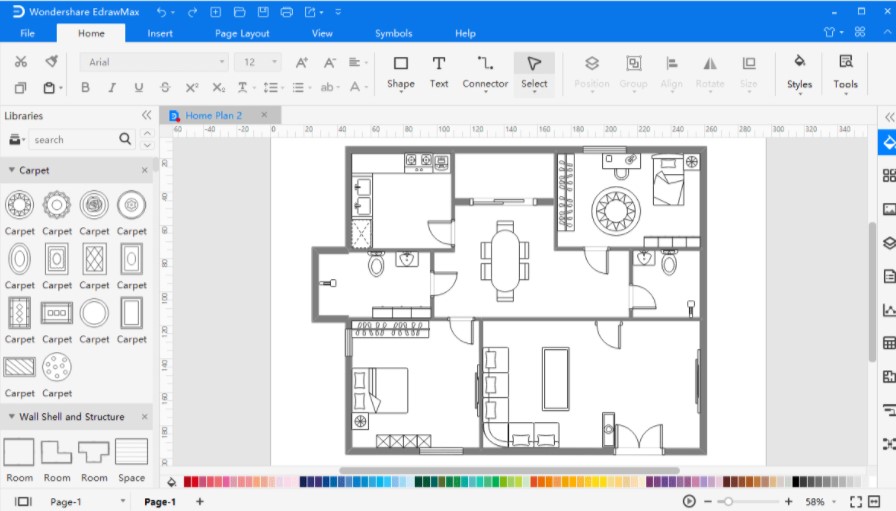Toggle Italic formatting
Image resolution: width=896 pixels, height=511 pixels.
[112, 87]
